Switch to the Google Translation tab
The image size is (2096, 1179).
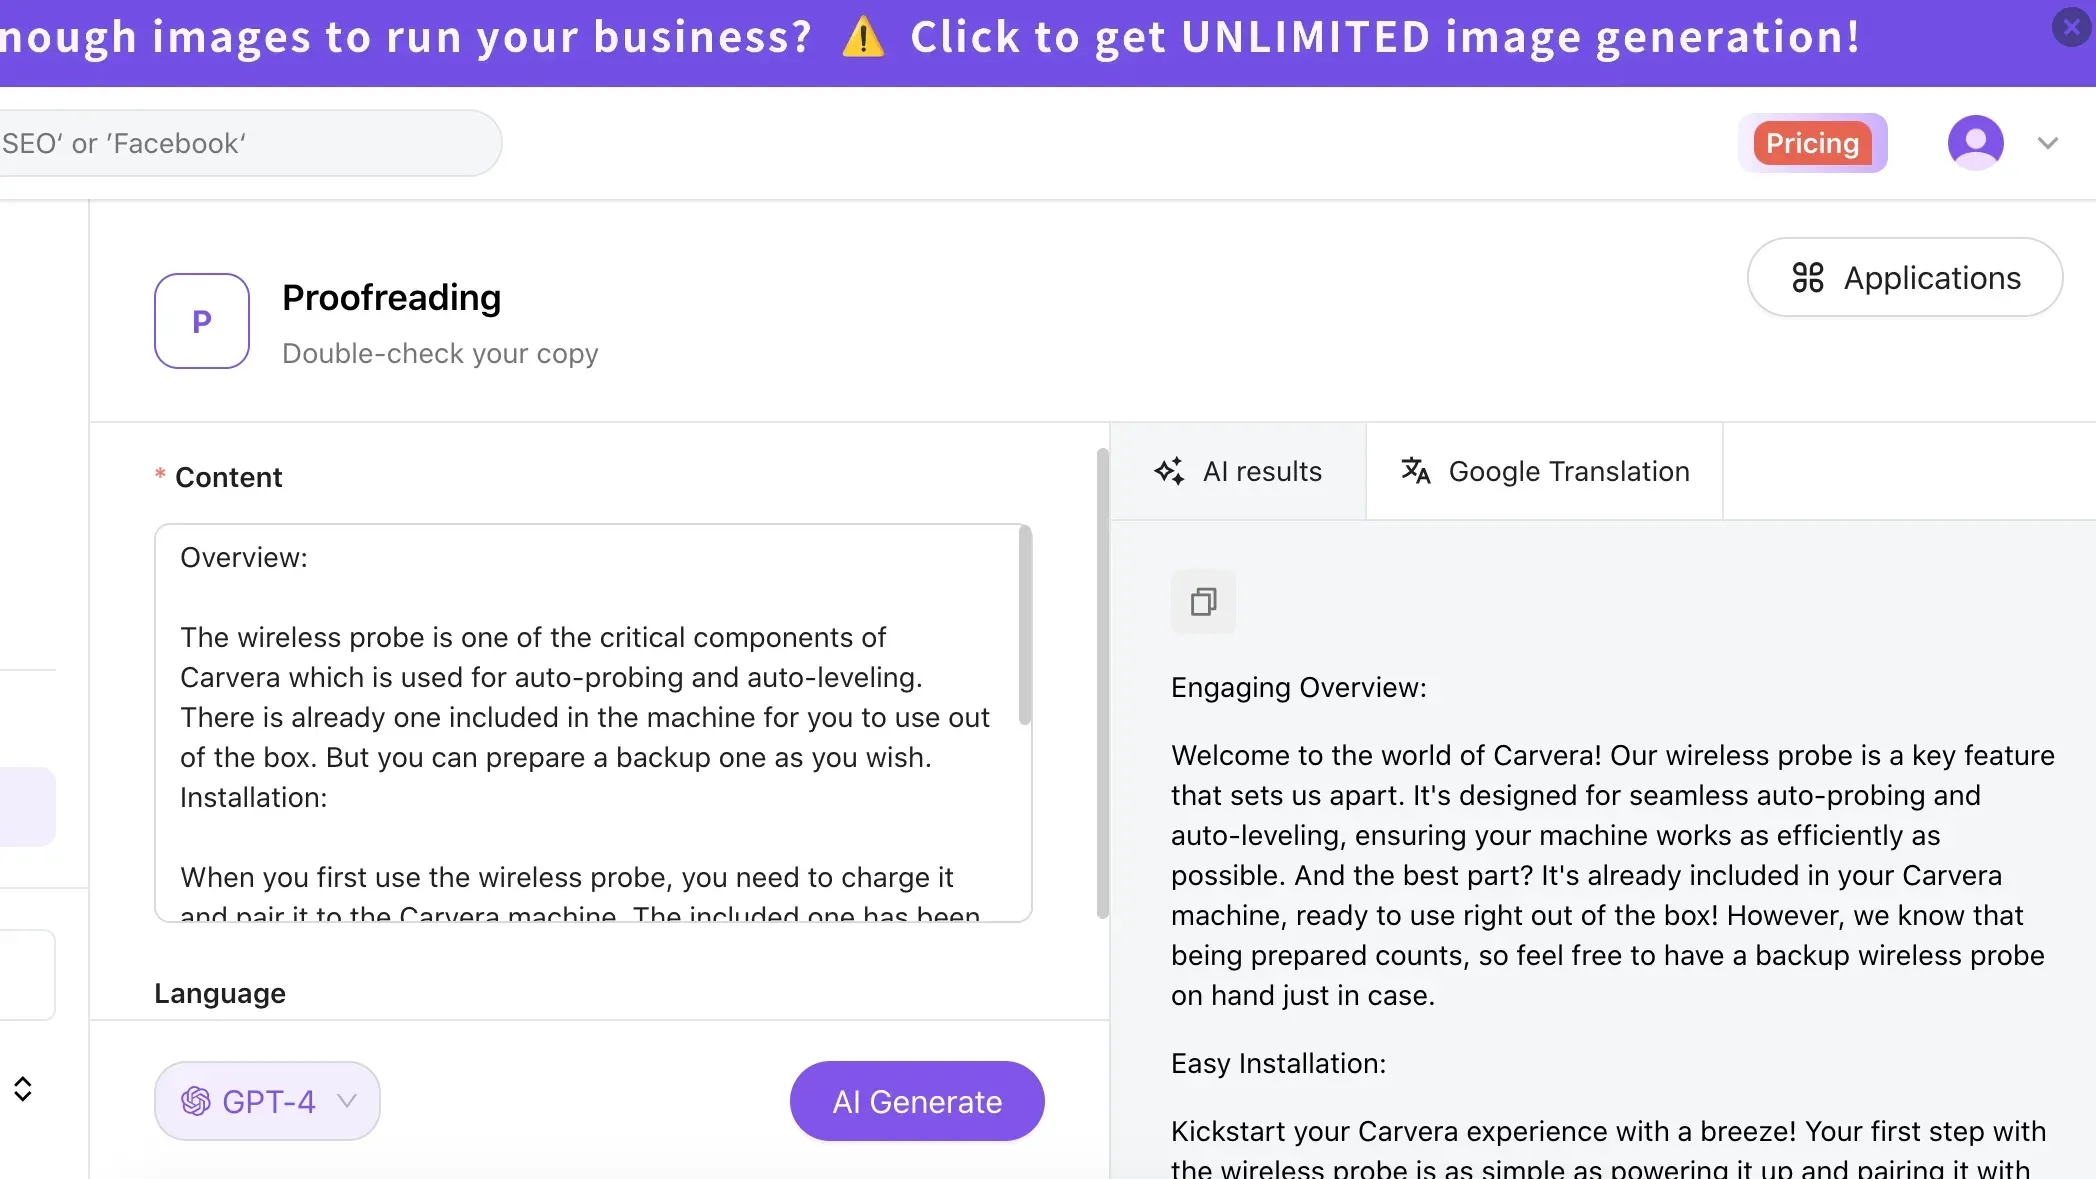pos(1544,471)
